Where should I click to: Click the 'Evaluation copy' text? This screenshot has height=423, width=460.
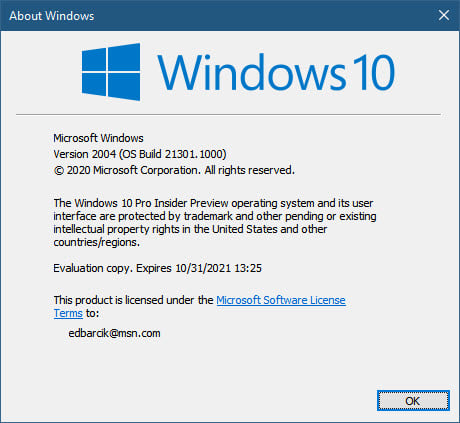pos(93,268)
